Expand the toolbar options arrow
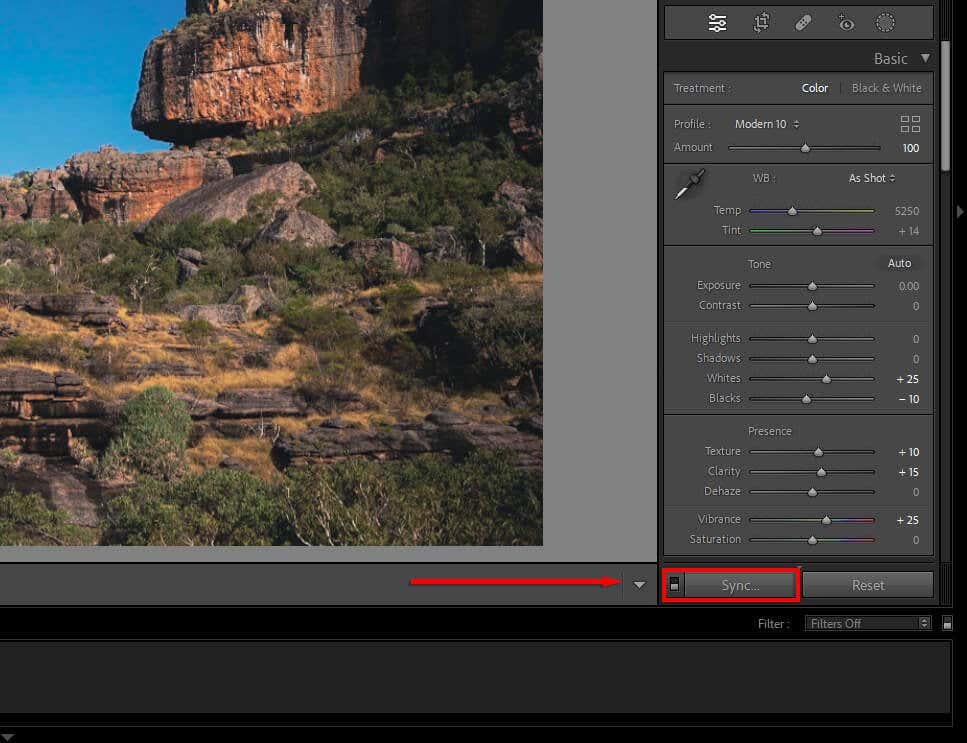 tap(639, 585)
